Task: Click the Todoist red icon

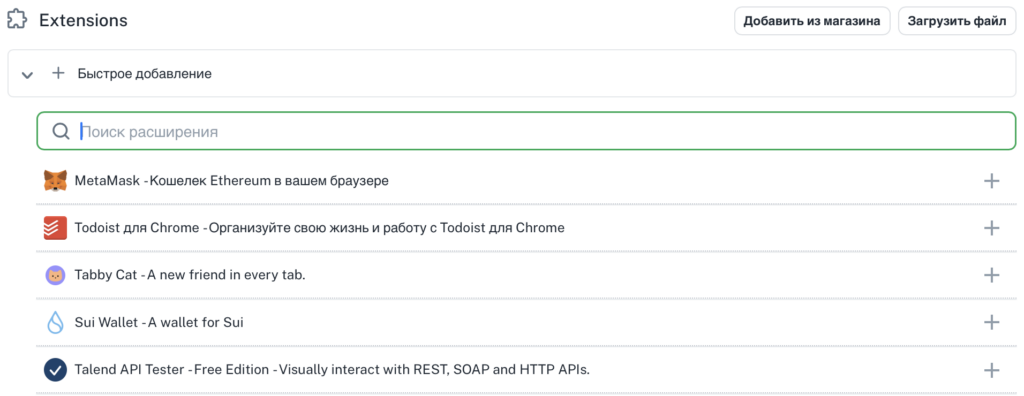Action: (56, 228)
